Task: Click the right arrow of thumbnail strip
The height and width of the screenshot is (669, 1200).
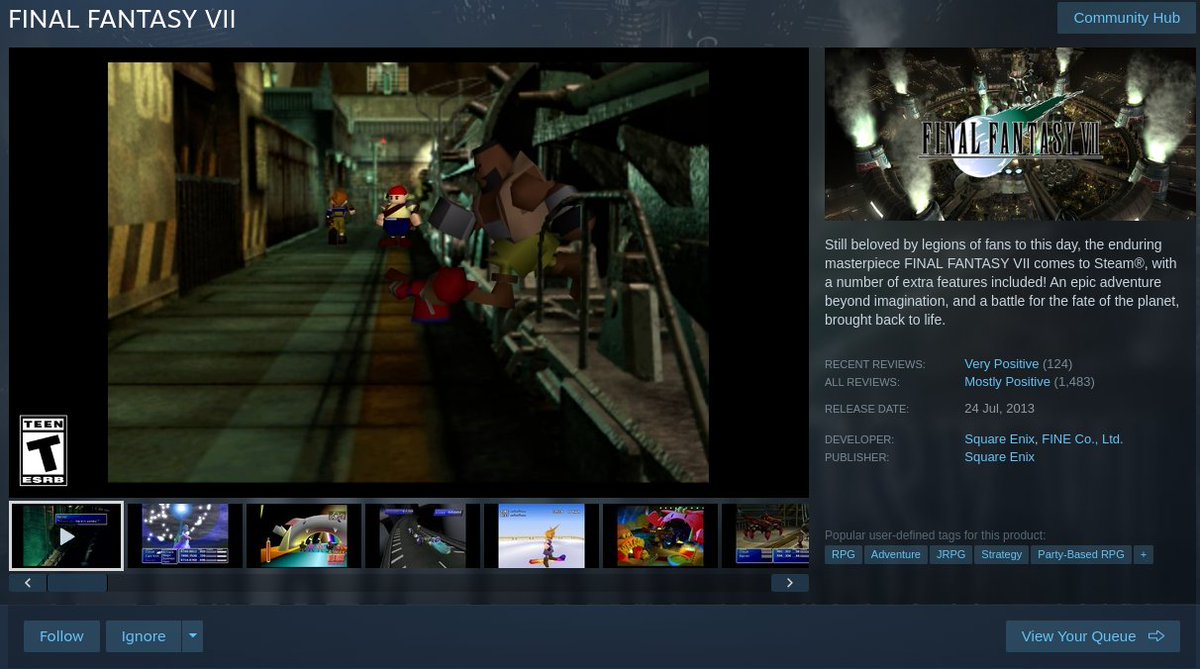Action: tap(790, 582)
